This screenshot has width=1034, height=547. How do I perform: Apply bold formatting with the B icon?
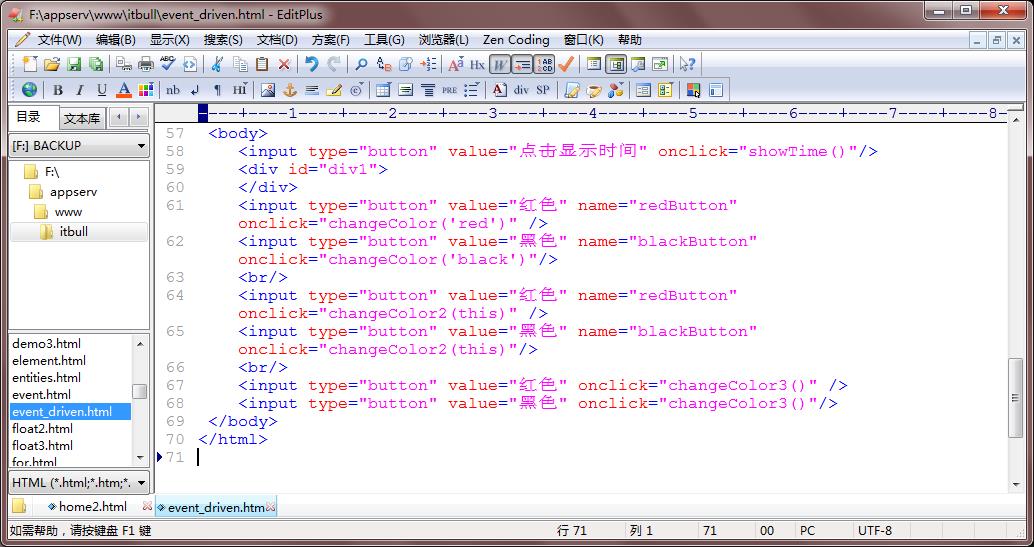click(58, 89)
